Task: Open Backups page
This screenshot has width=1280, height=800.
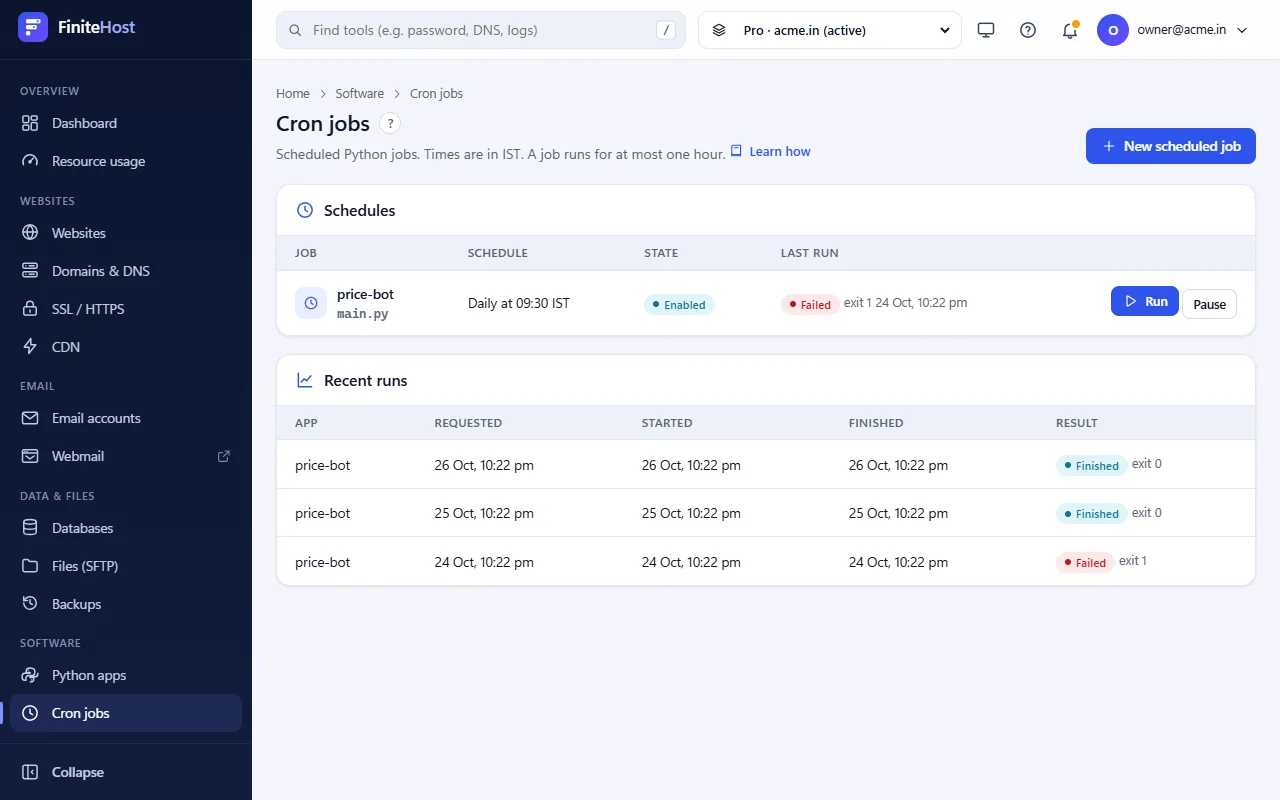Action: pos(126,604)
